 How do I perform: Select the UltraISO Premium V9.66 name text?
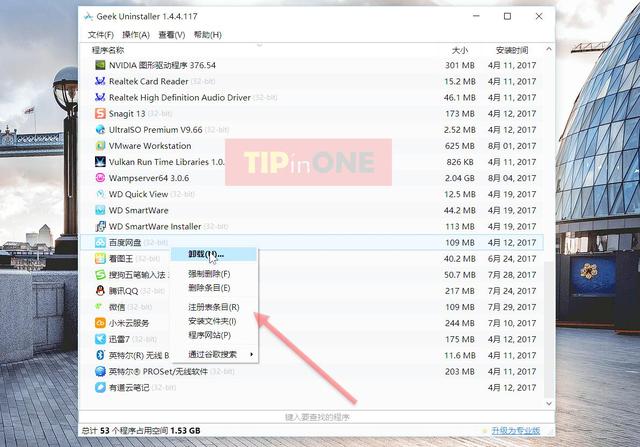pyautogui.click(x=156, y=129)
